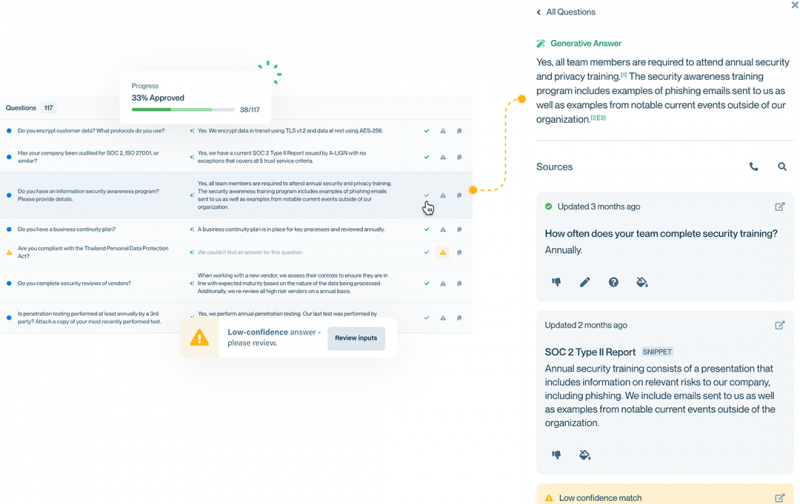This screenshot has height=504, width=800.
Task: Copy the vendor security reviews answer
Action: click(459, 283)
